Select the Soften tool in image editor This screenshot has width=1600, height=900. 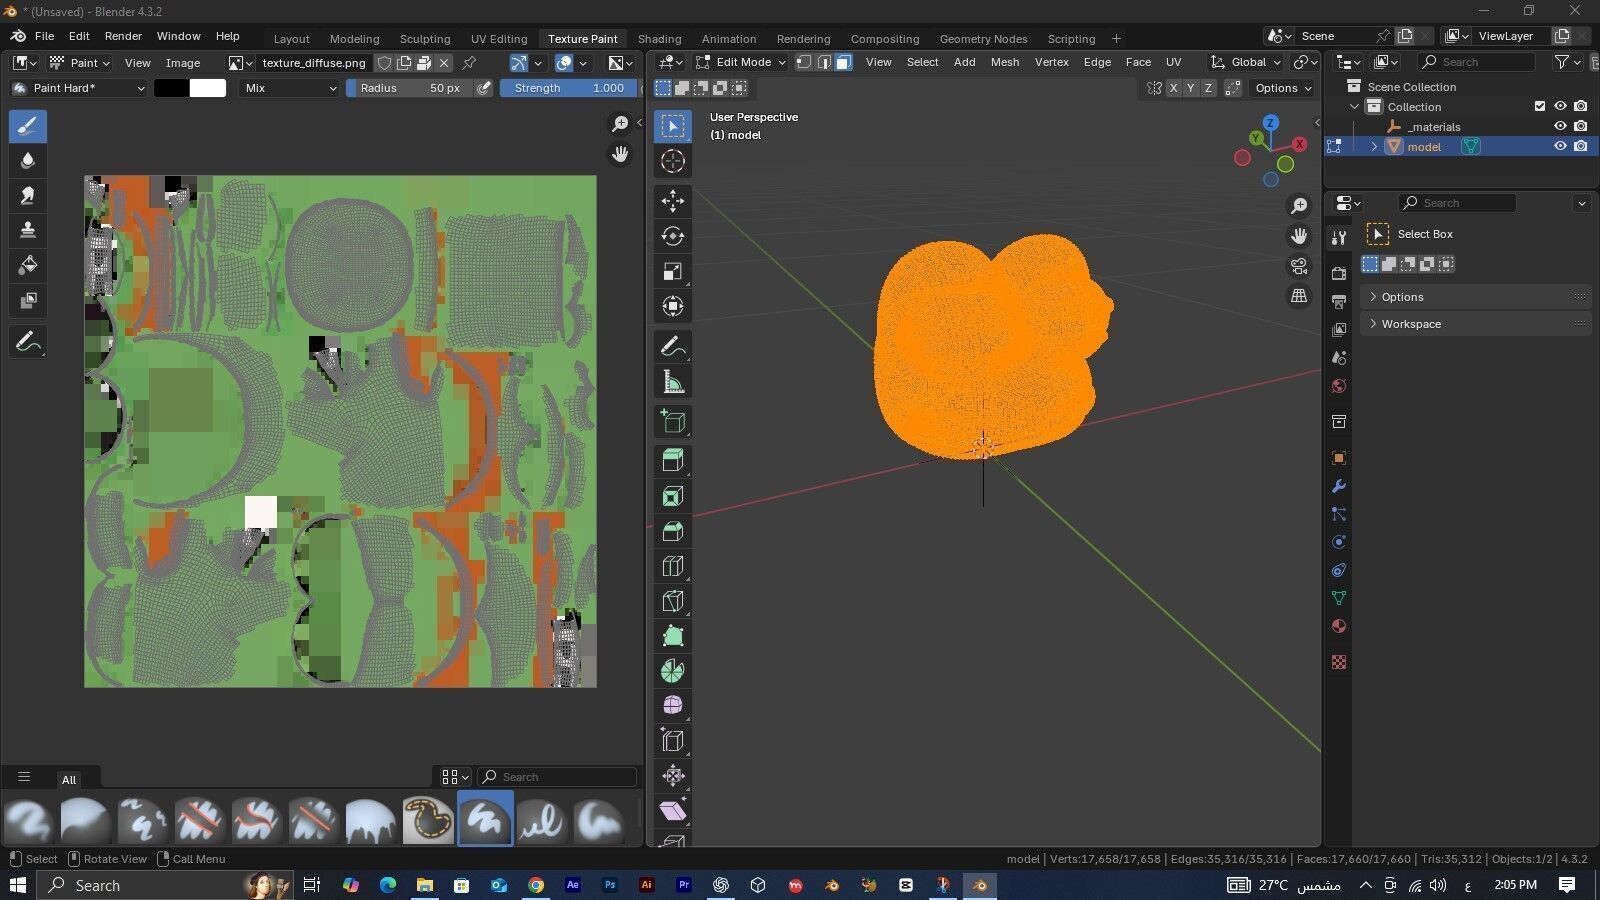coord(28,160)
